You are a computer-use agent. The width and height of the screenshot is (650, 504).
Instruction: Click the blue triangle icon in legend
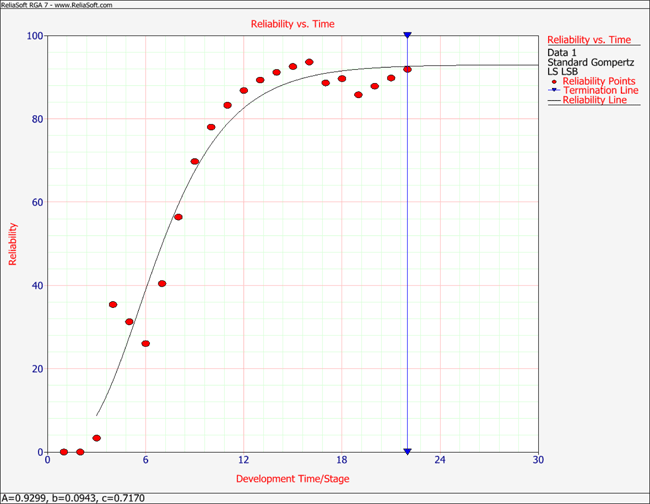pyautogui.click(x=556, y=91)
